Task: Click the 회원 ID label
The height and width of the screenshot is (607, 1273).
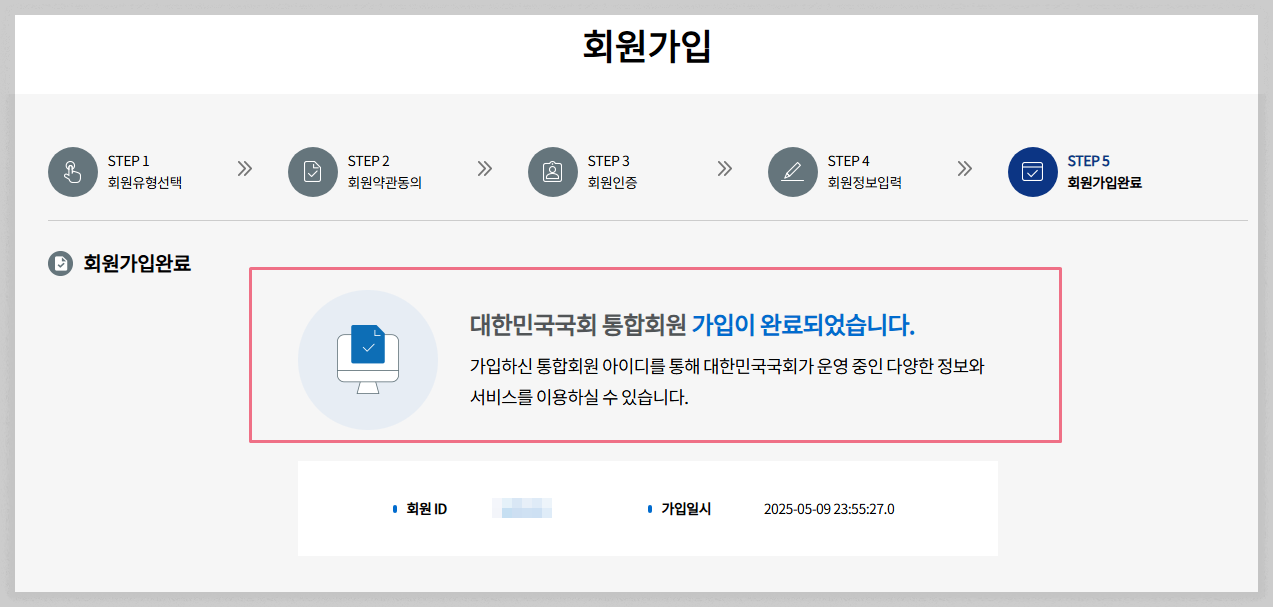Action: [427, 509]
